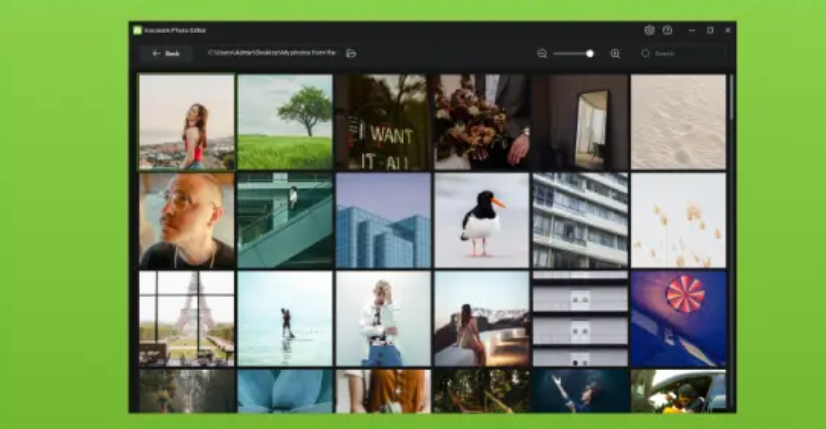The width and height of the screenshot is (826, 429).
Task: Select the blue succulent leaves photo
Action: click(x=285, y=391)
